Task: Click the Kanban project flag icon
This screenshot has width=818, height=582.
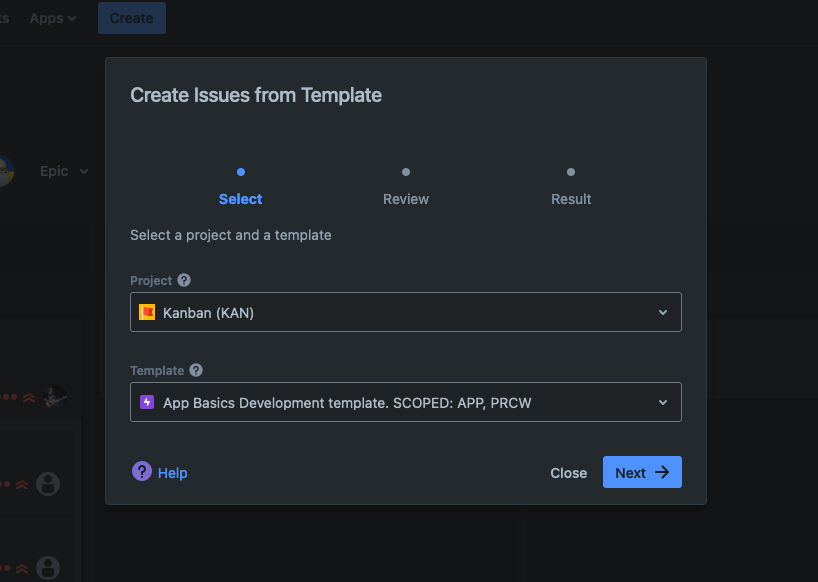Action: (147, 313)
